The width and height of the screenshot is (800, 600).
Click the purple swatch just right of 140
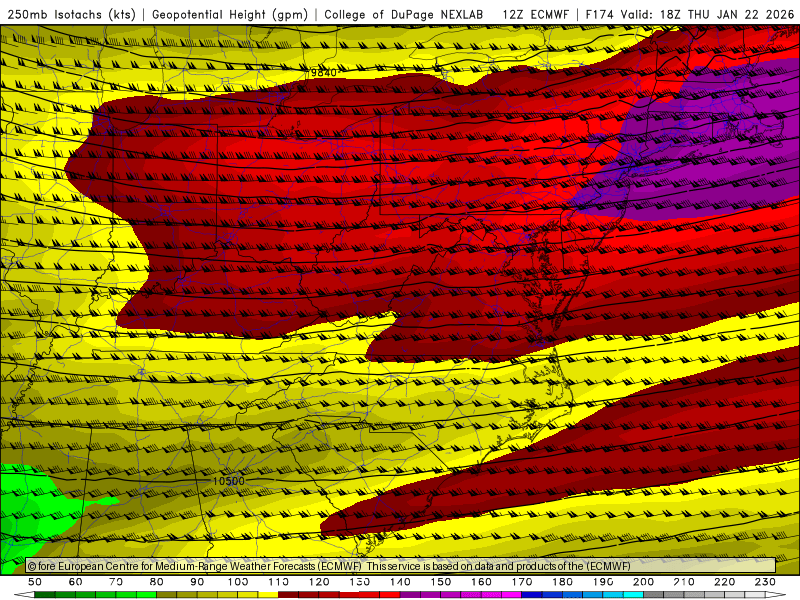coord(410,595)
